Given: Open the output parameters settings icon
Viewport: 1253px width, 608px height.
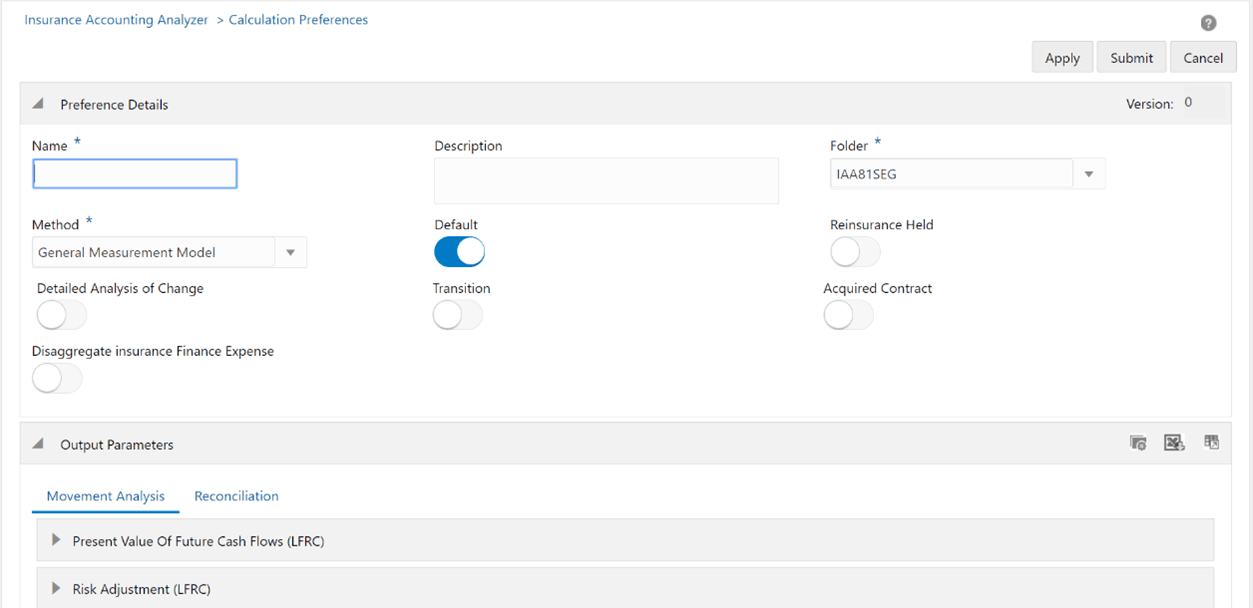Looking at the screenshot, I should coord(1138,441).
